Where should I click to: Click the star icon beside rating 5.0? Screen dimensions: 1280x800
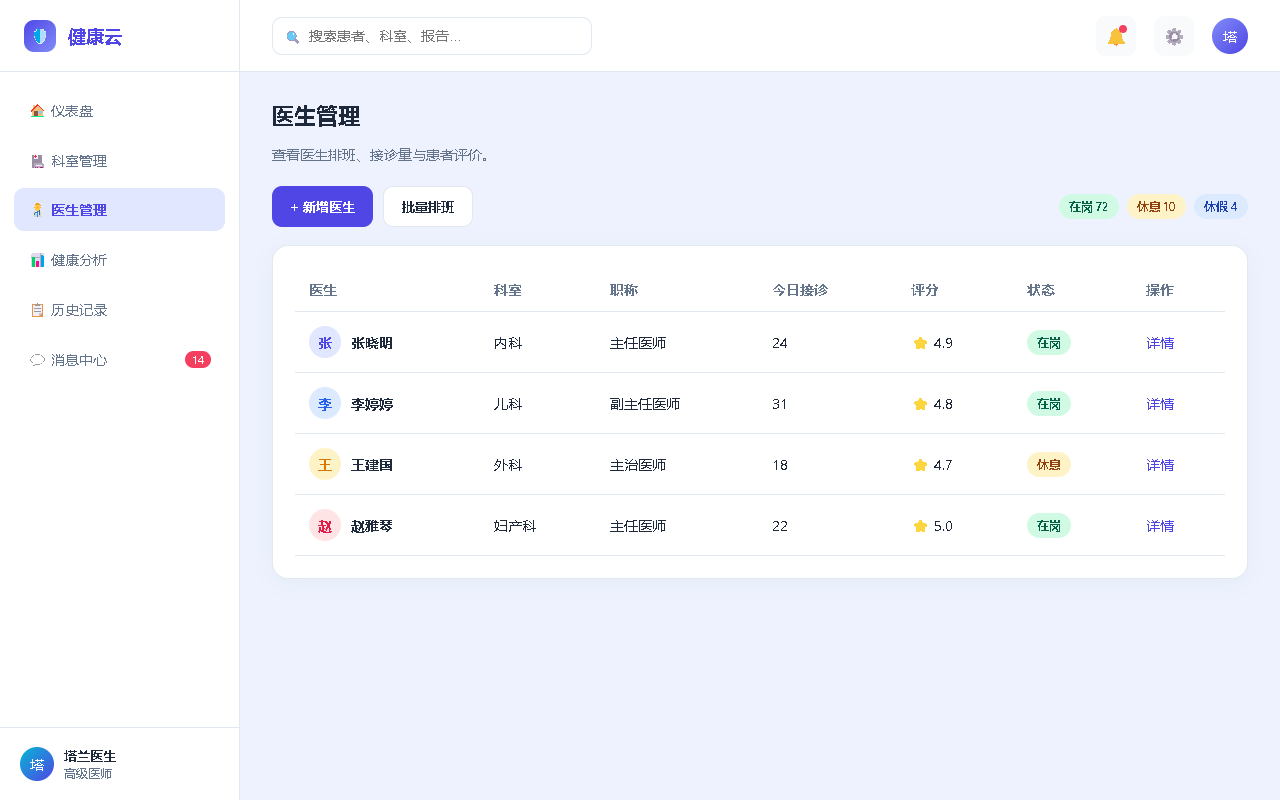920,526
